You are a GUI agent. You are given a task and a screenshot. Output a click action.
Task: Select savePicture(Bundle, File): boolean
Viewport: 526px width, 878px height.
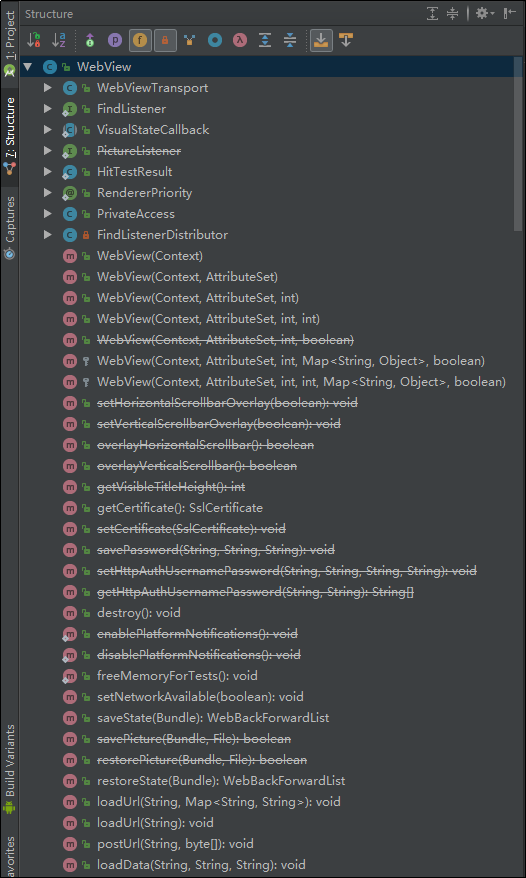click(194, 739)
